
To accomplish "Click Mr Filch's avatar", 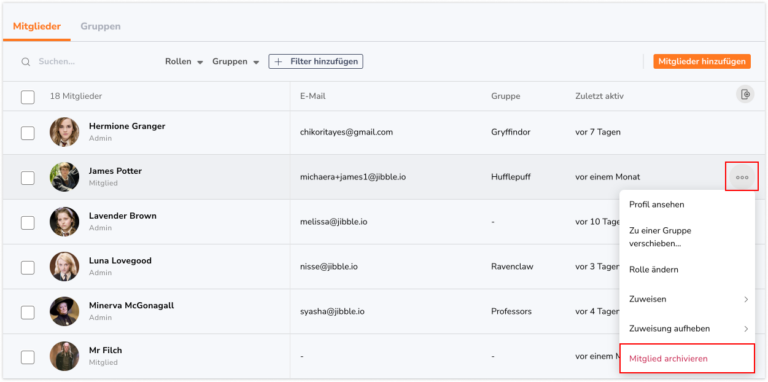I will [64, 356].
